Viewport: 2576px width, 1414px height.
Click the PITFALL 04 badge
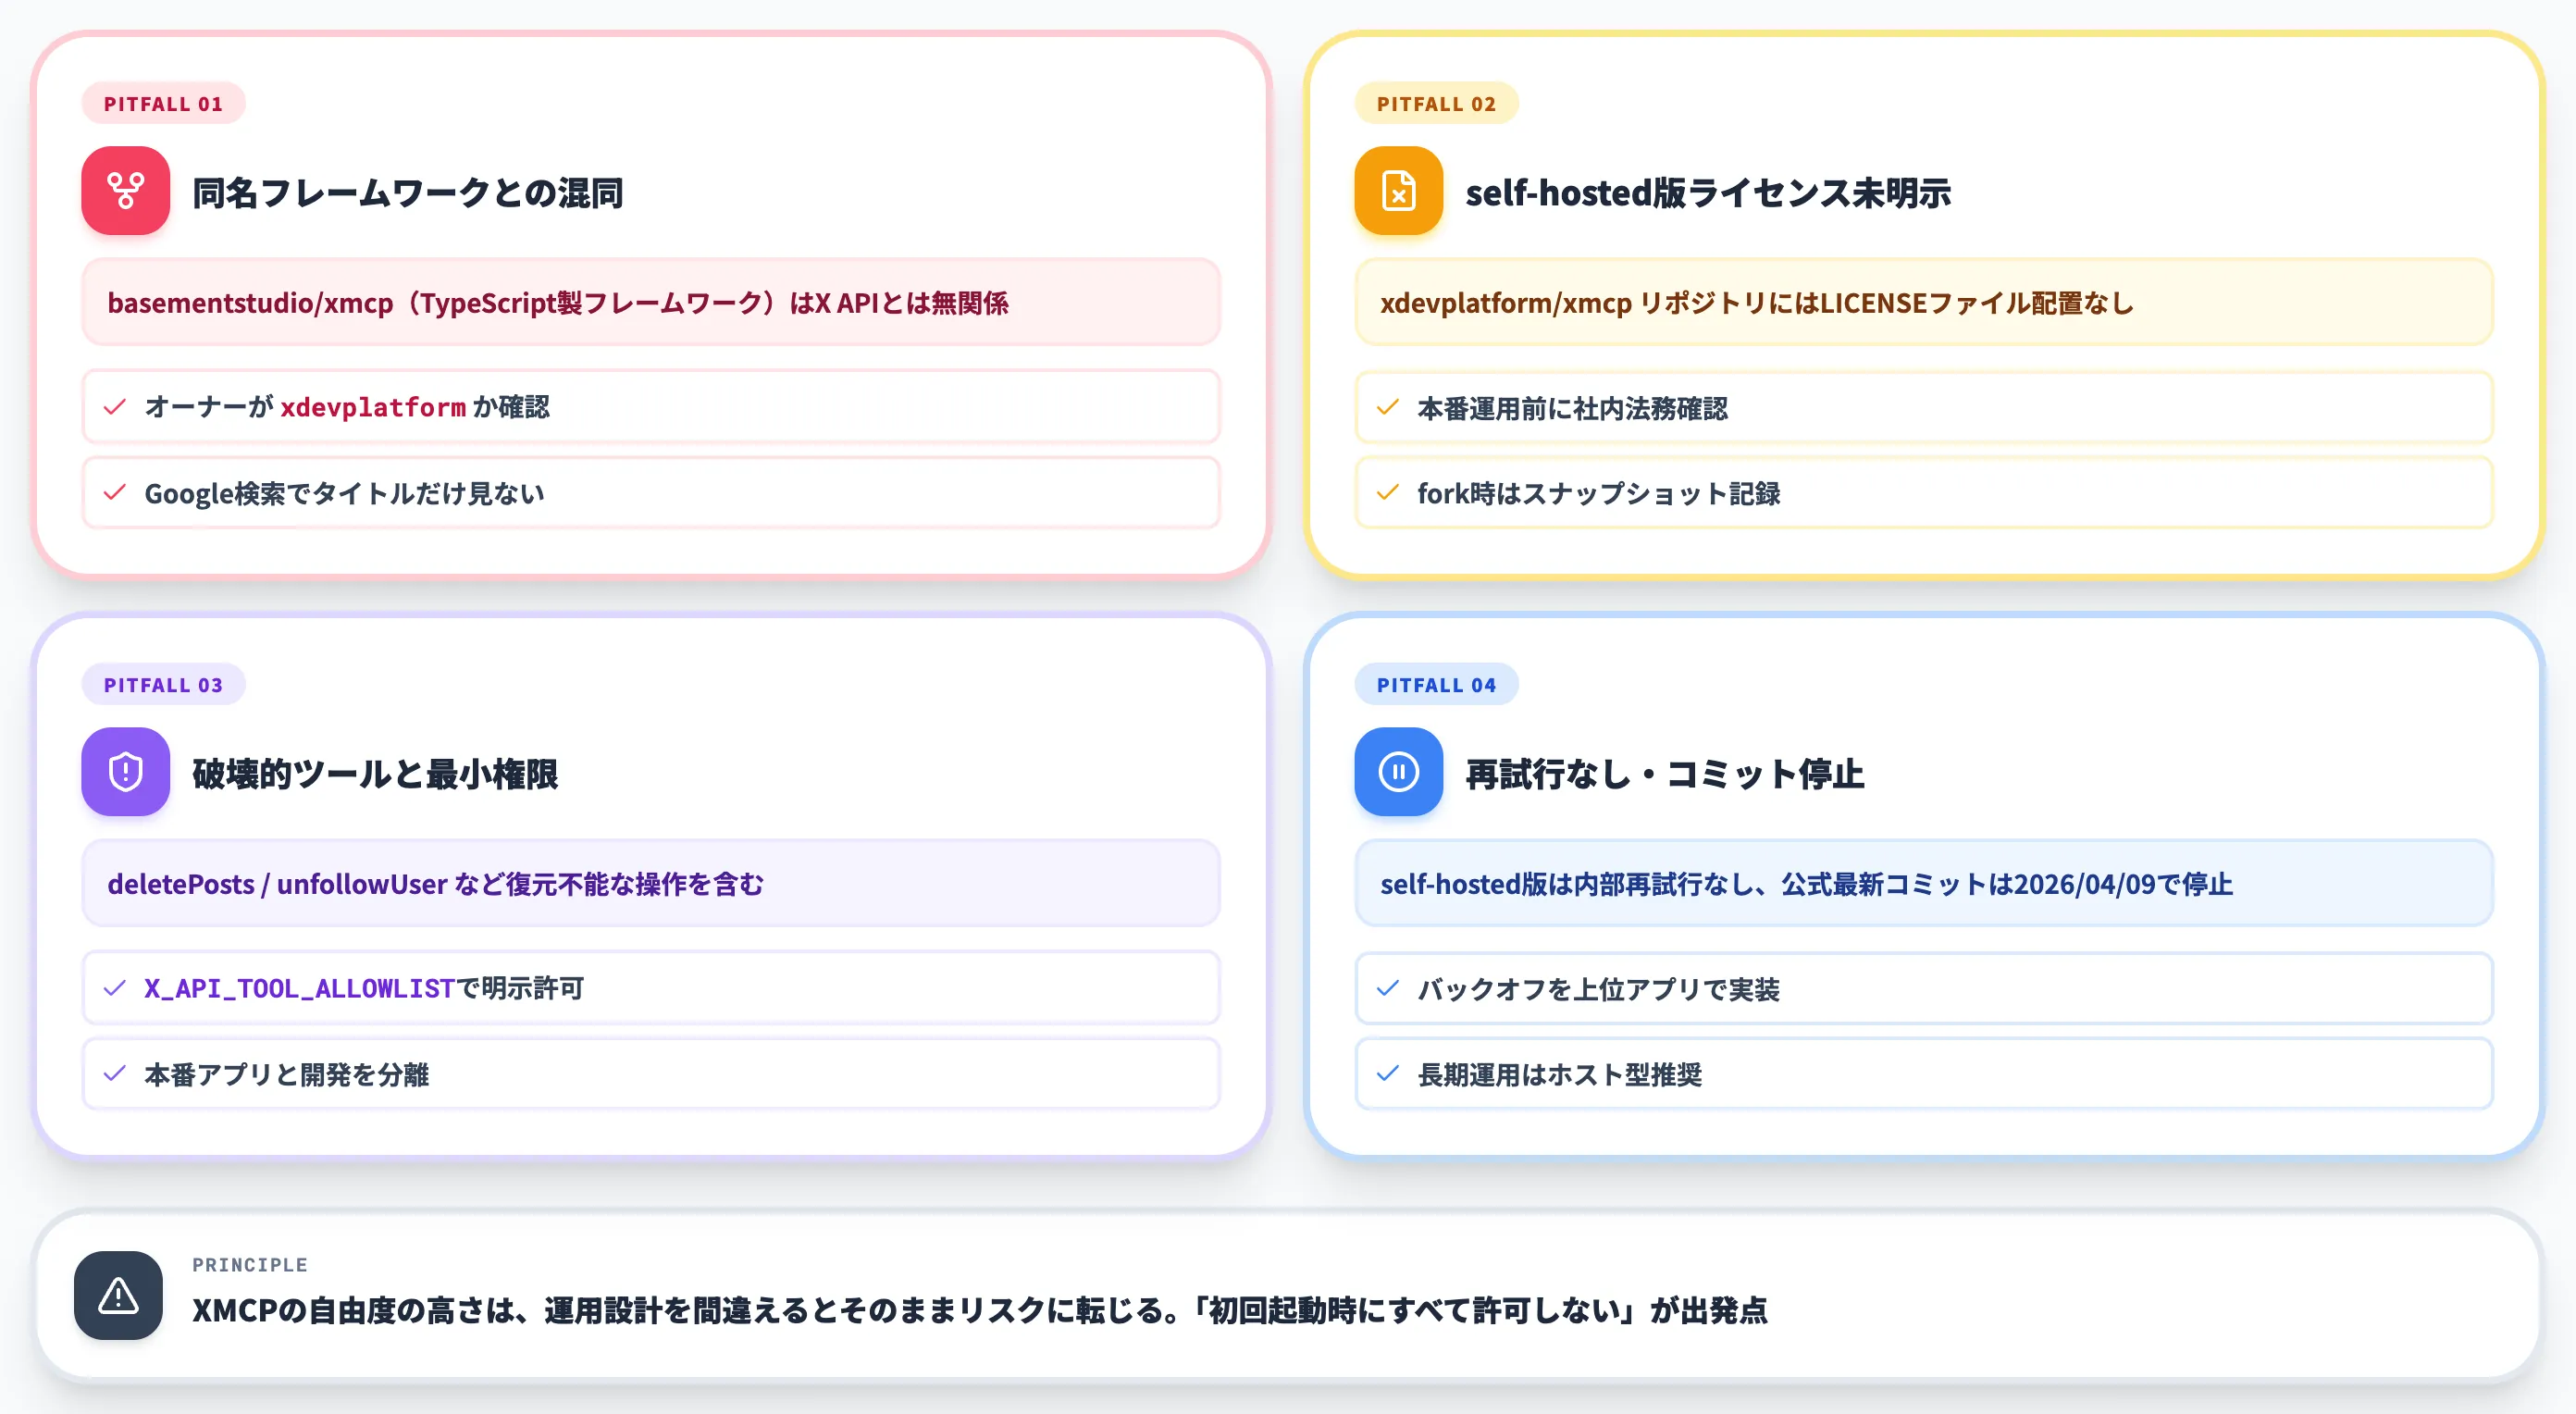[1436, 684]
